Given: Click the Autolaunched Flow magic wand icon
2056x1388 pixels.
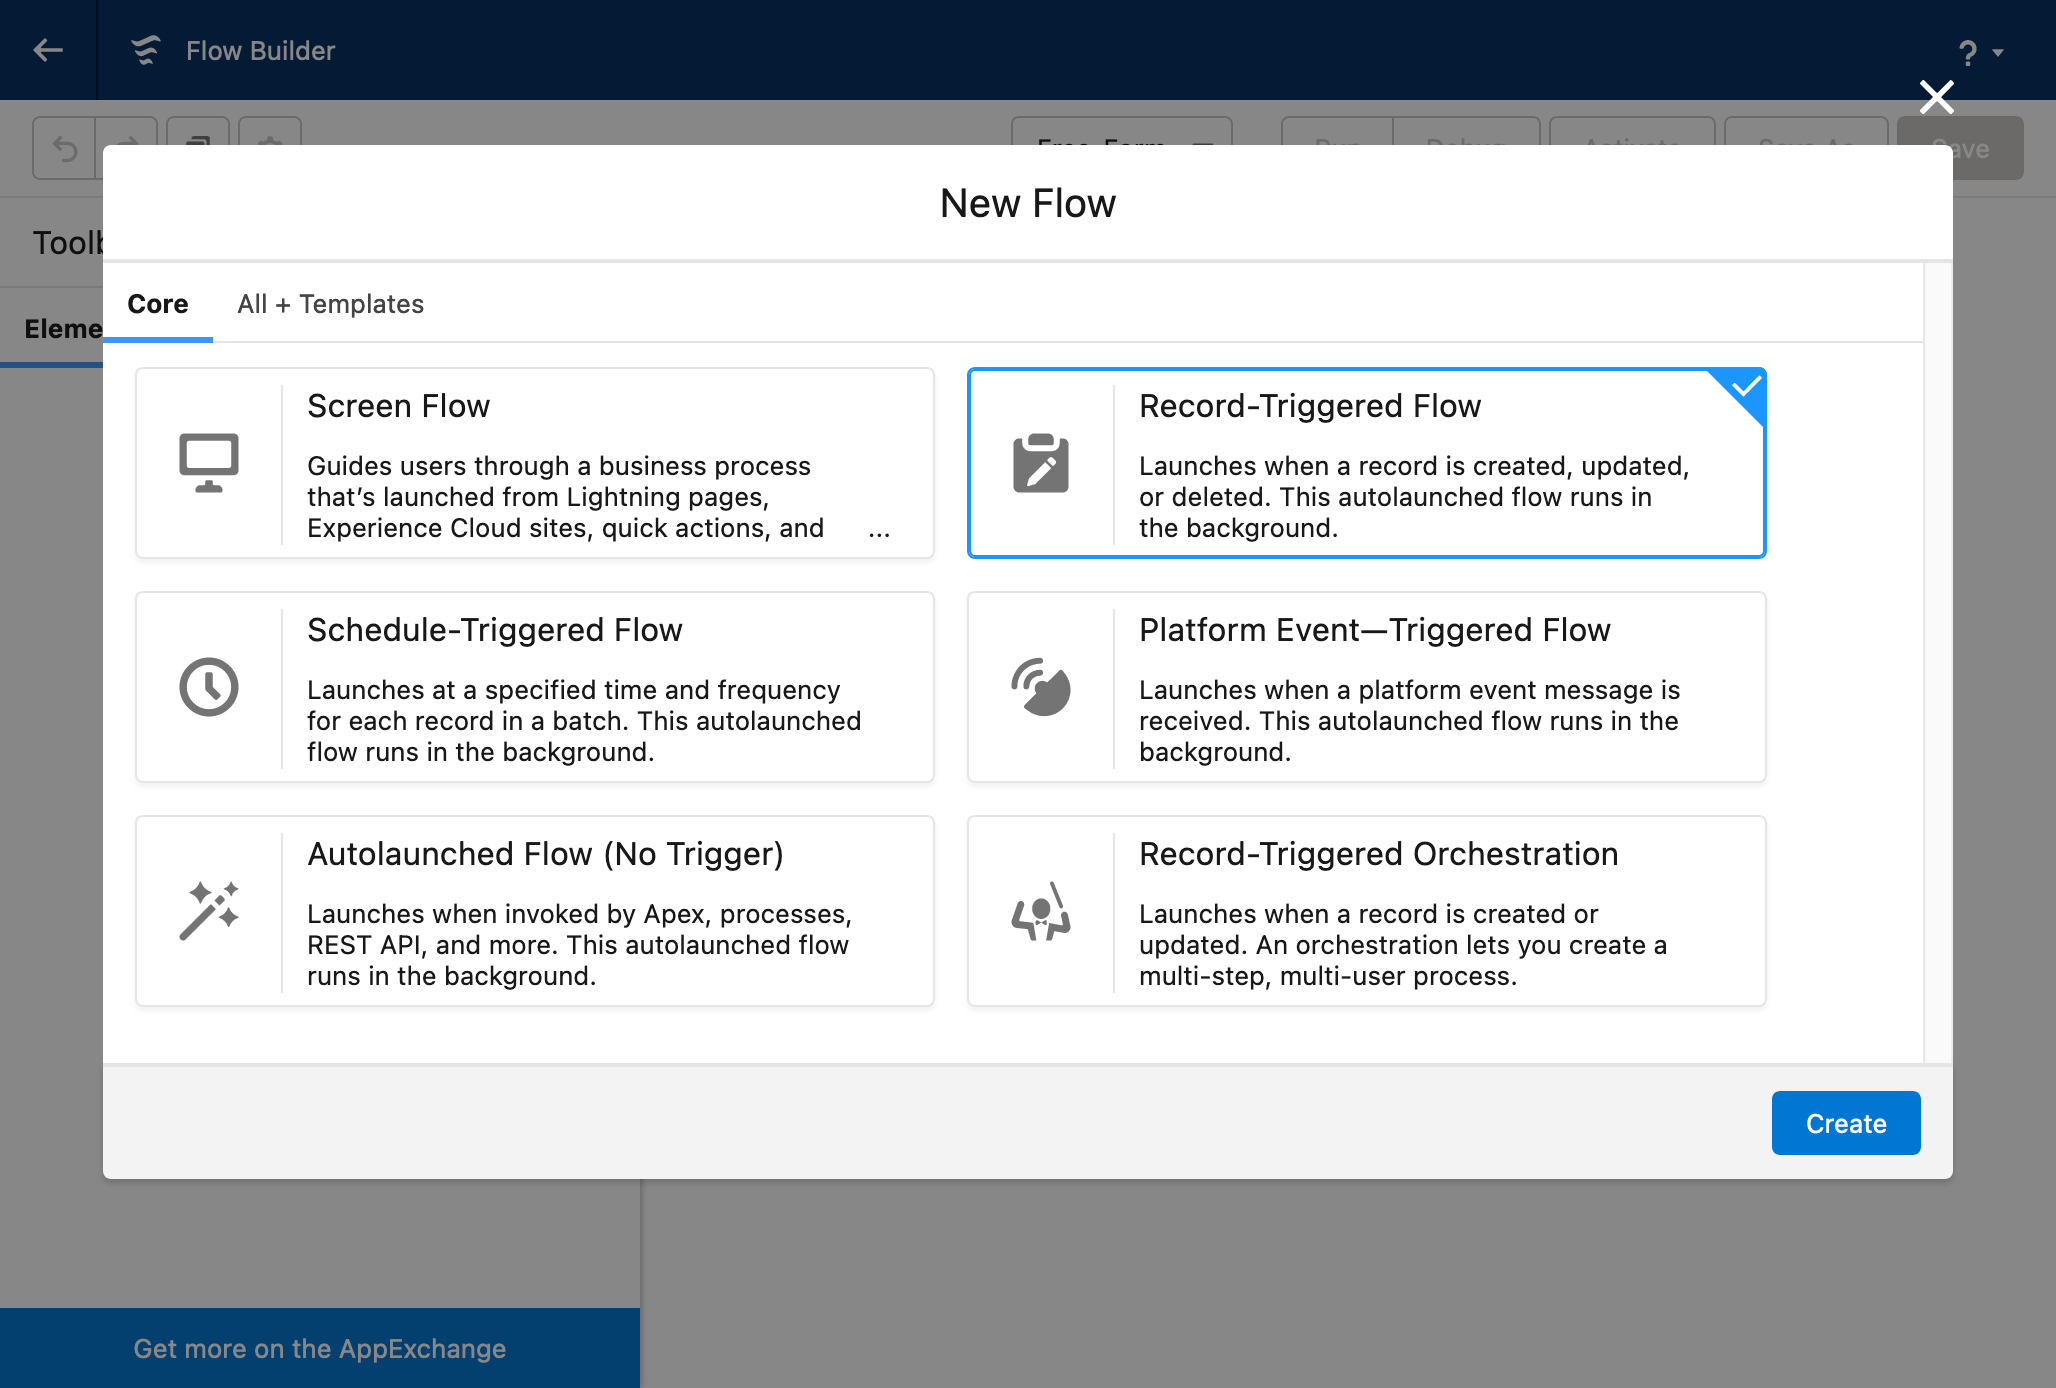Looking at the screenshot, I should coord(208,911).
